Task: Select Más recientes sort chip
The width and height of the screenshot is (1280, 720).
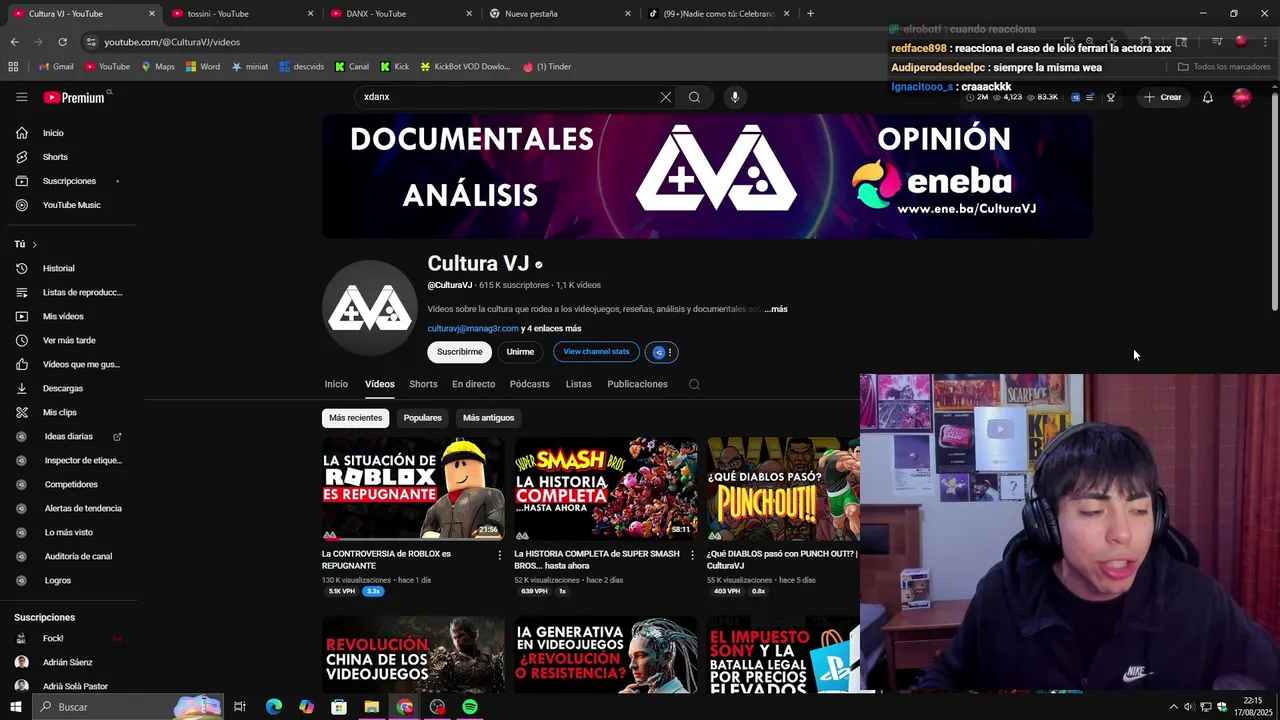Action: point(355,418)
